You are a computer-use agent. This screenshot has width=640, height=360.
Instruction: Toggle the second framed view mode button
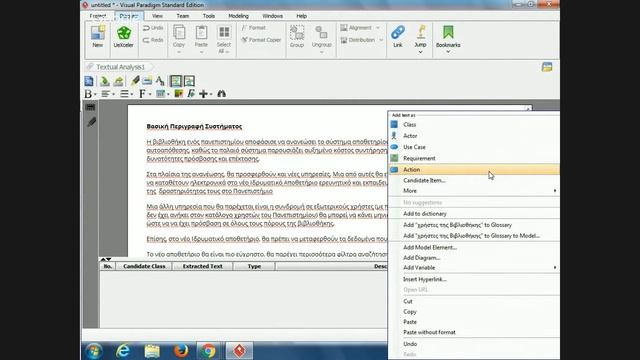189,81
